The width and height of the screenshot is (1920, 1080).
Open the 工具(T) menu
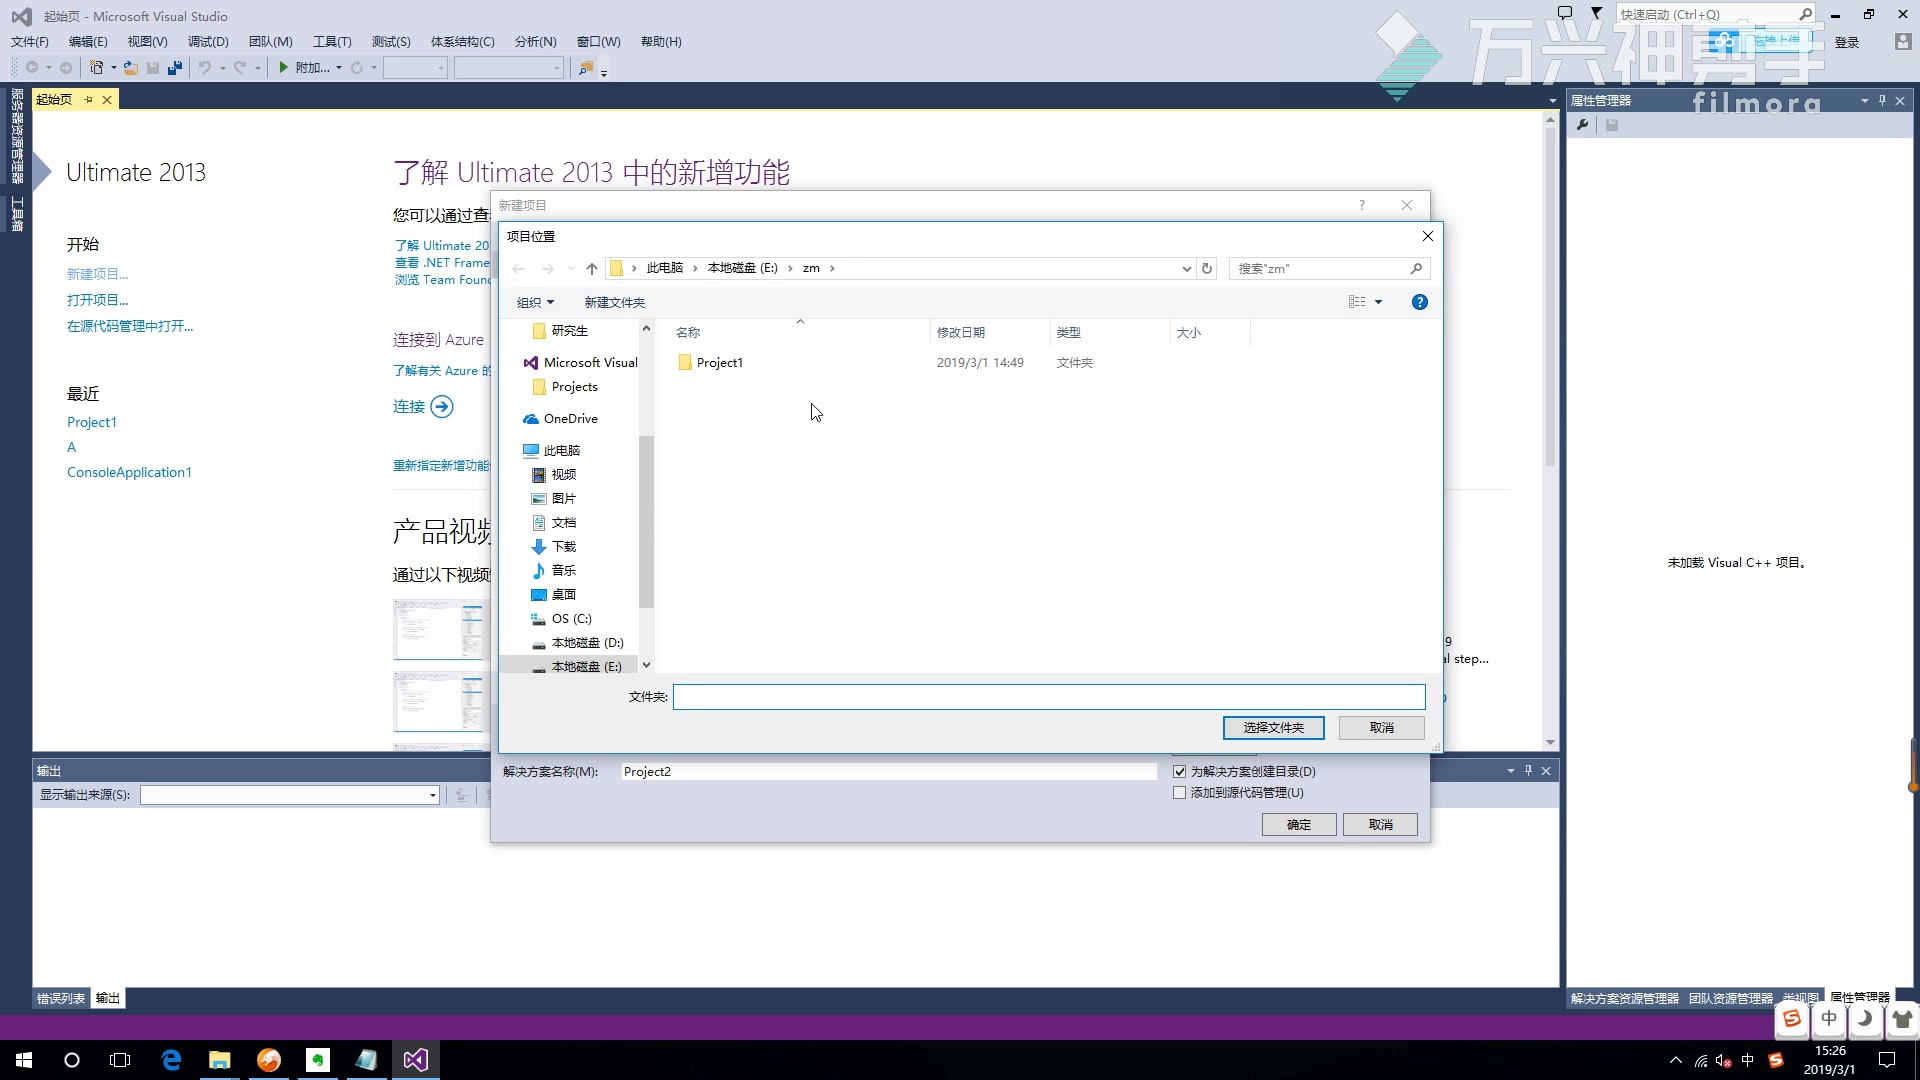coord(332,41)
